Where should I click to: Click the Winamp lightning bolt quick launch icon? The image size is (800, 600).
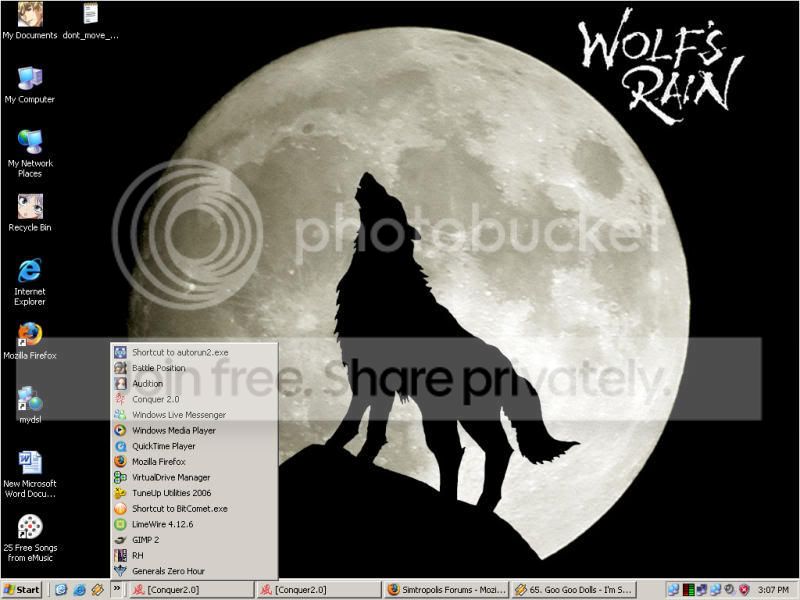coord(97,590)
